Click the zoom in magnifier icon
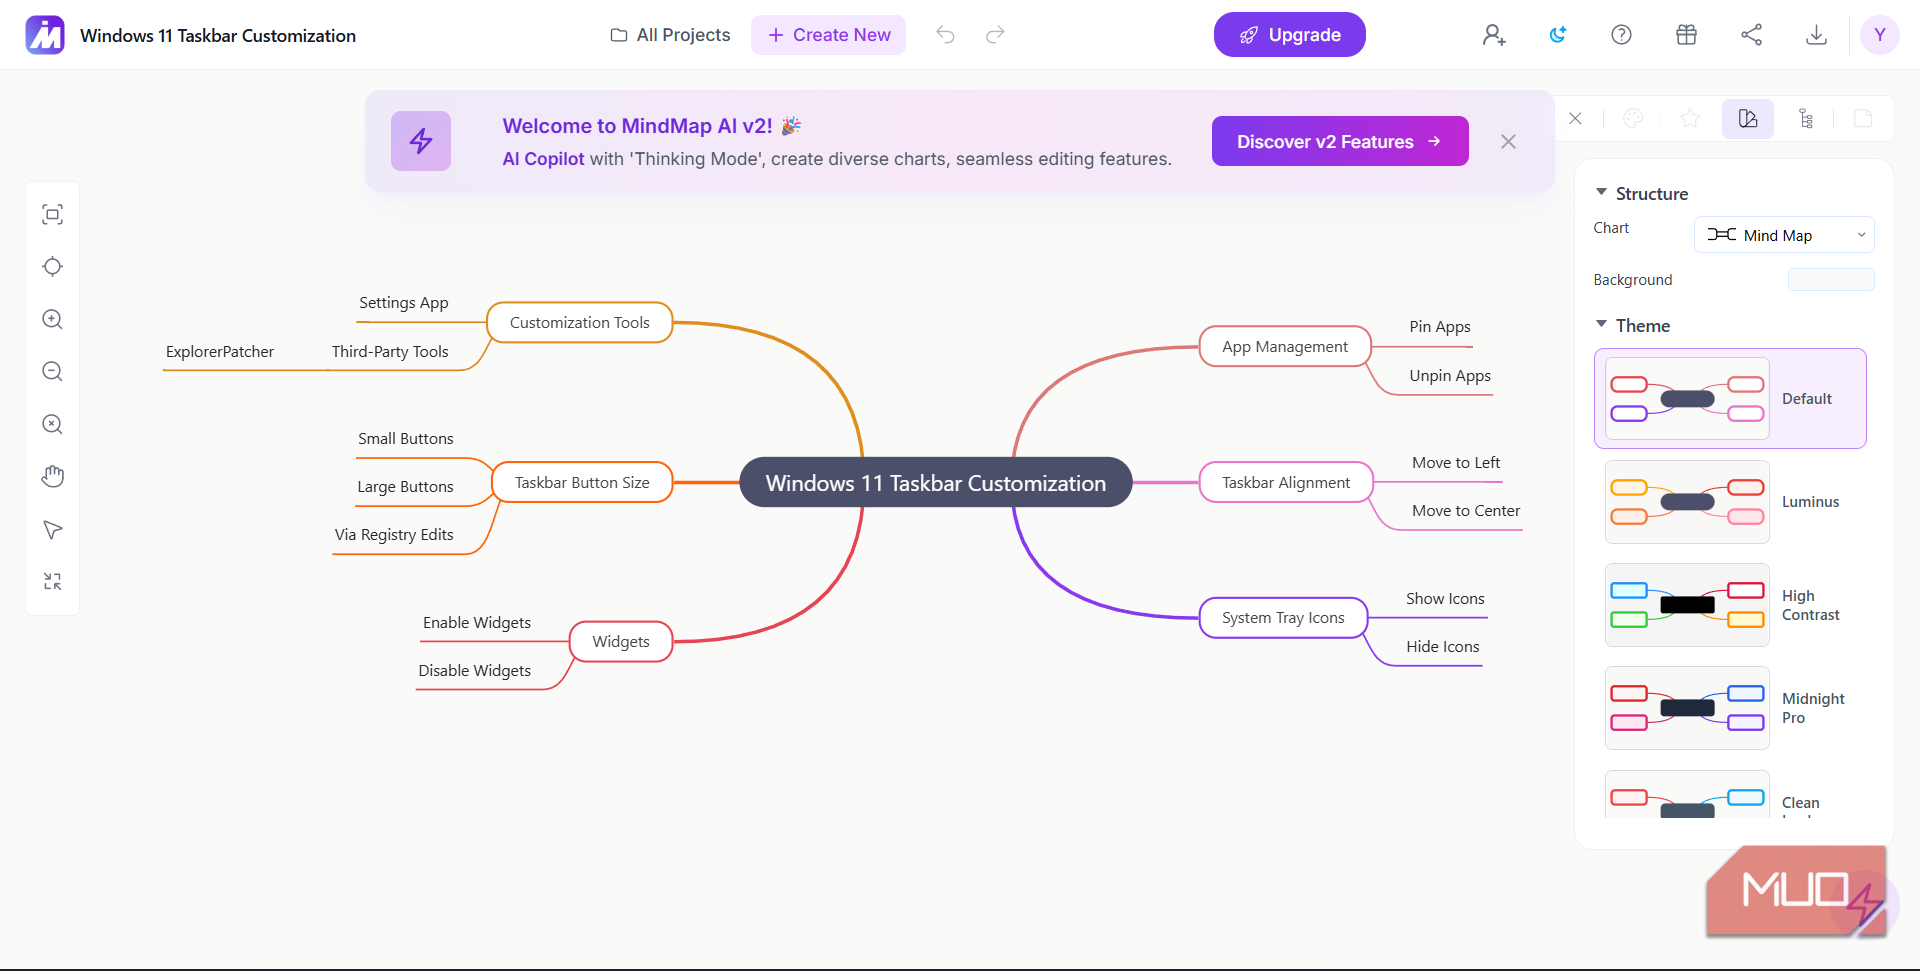The width and height of the screenshot is (1920, 971). [53, 319]
